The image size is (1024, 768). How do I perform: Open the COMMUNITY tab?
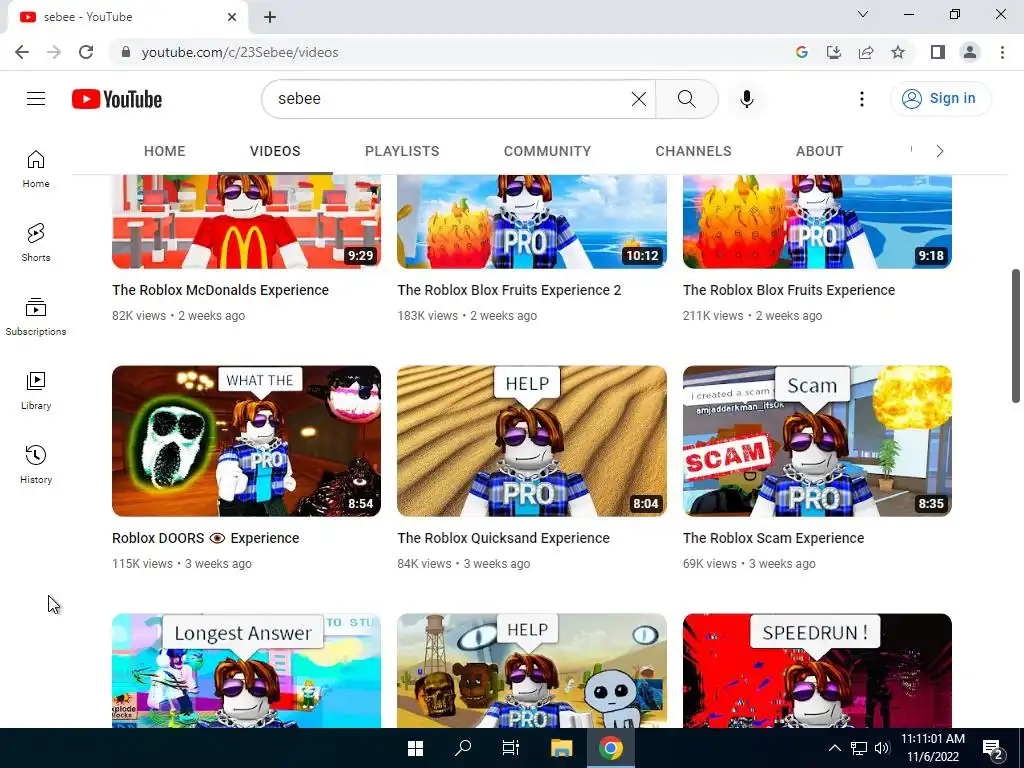(x=547, y=151)
